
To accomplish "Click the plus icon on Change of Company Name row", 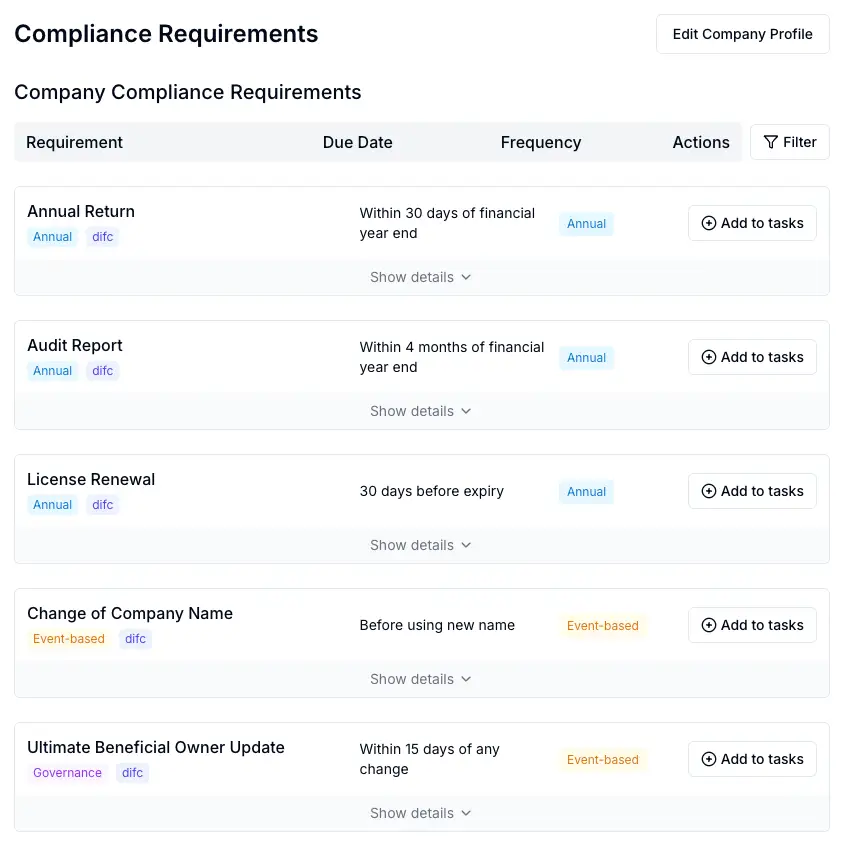I will point(708,625).
